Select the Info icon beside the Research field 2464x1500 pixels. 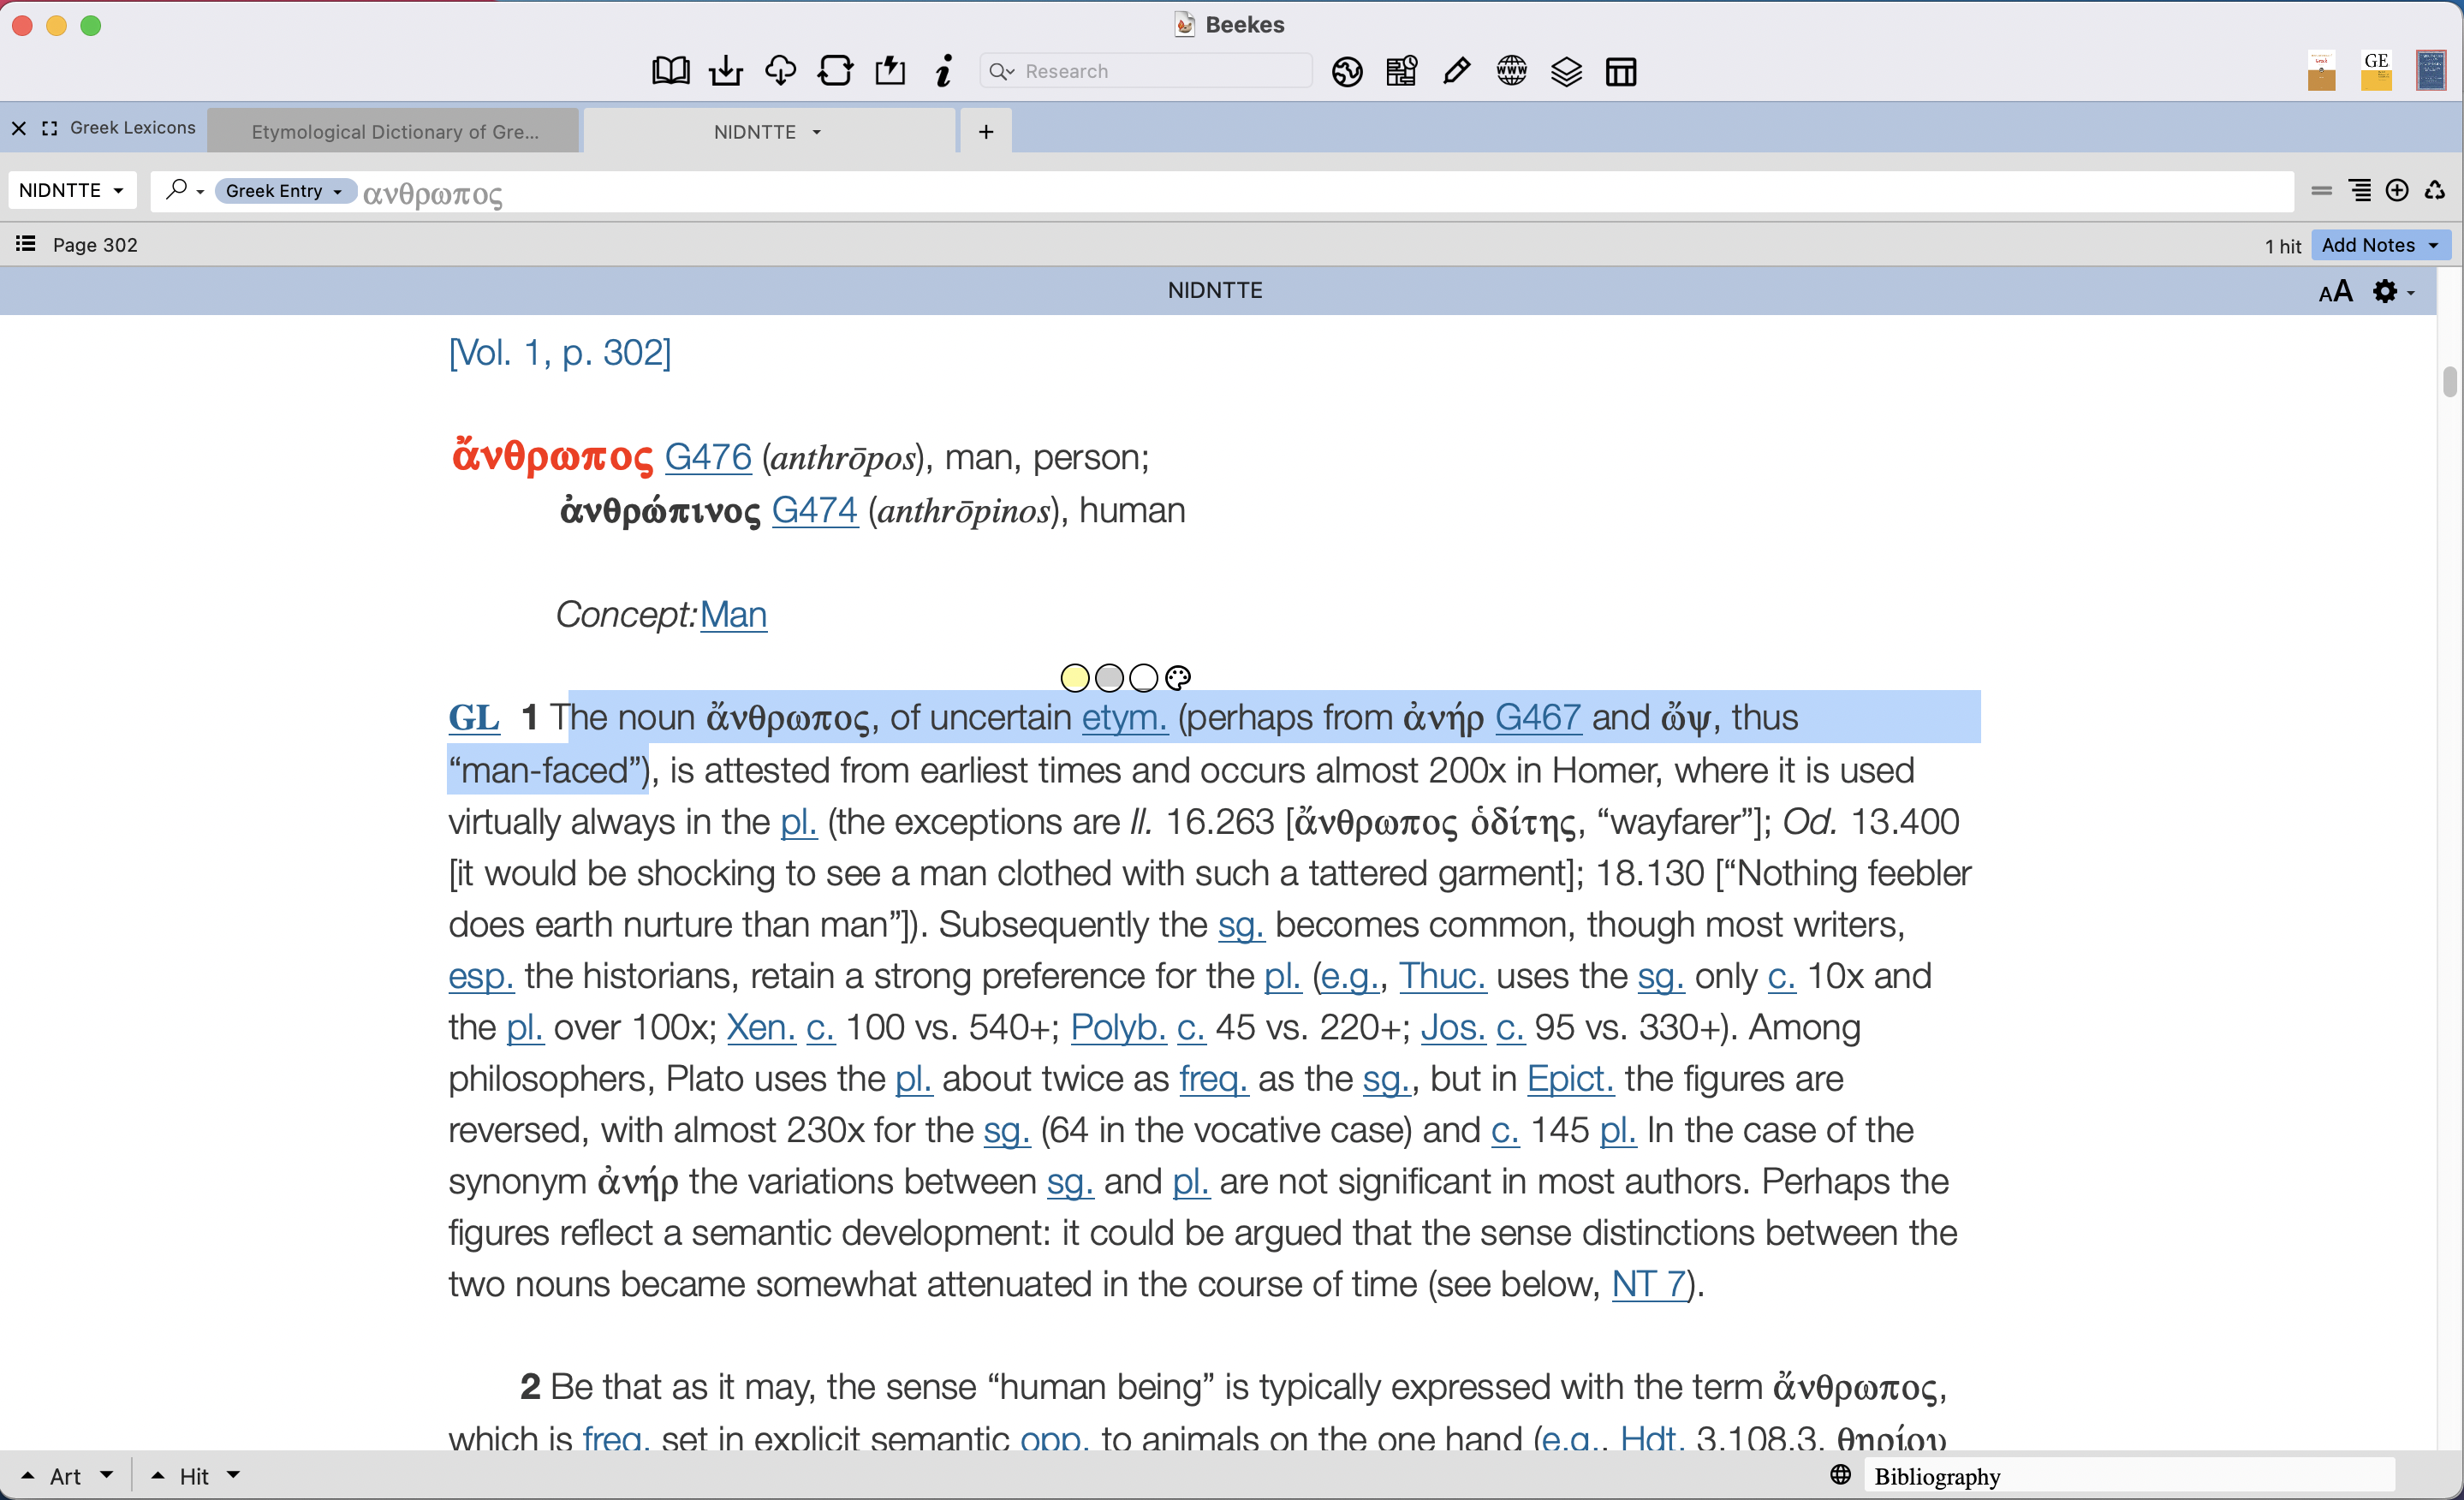coord(943,70)
